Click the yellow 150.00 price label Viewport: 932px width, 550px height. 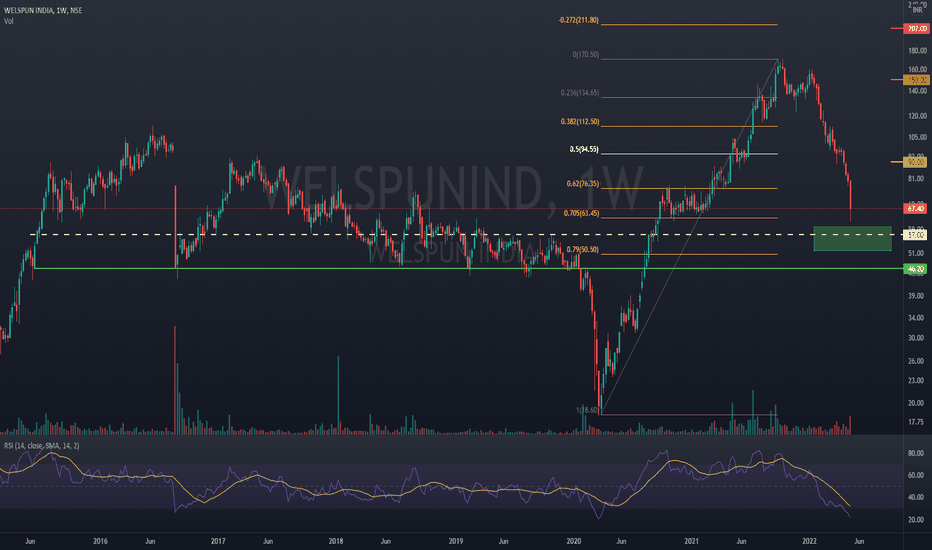pos(916,80)
